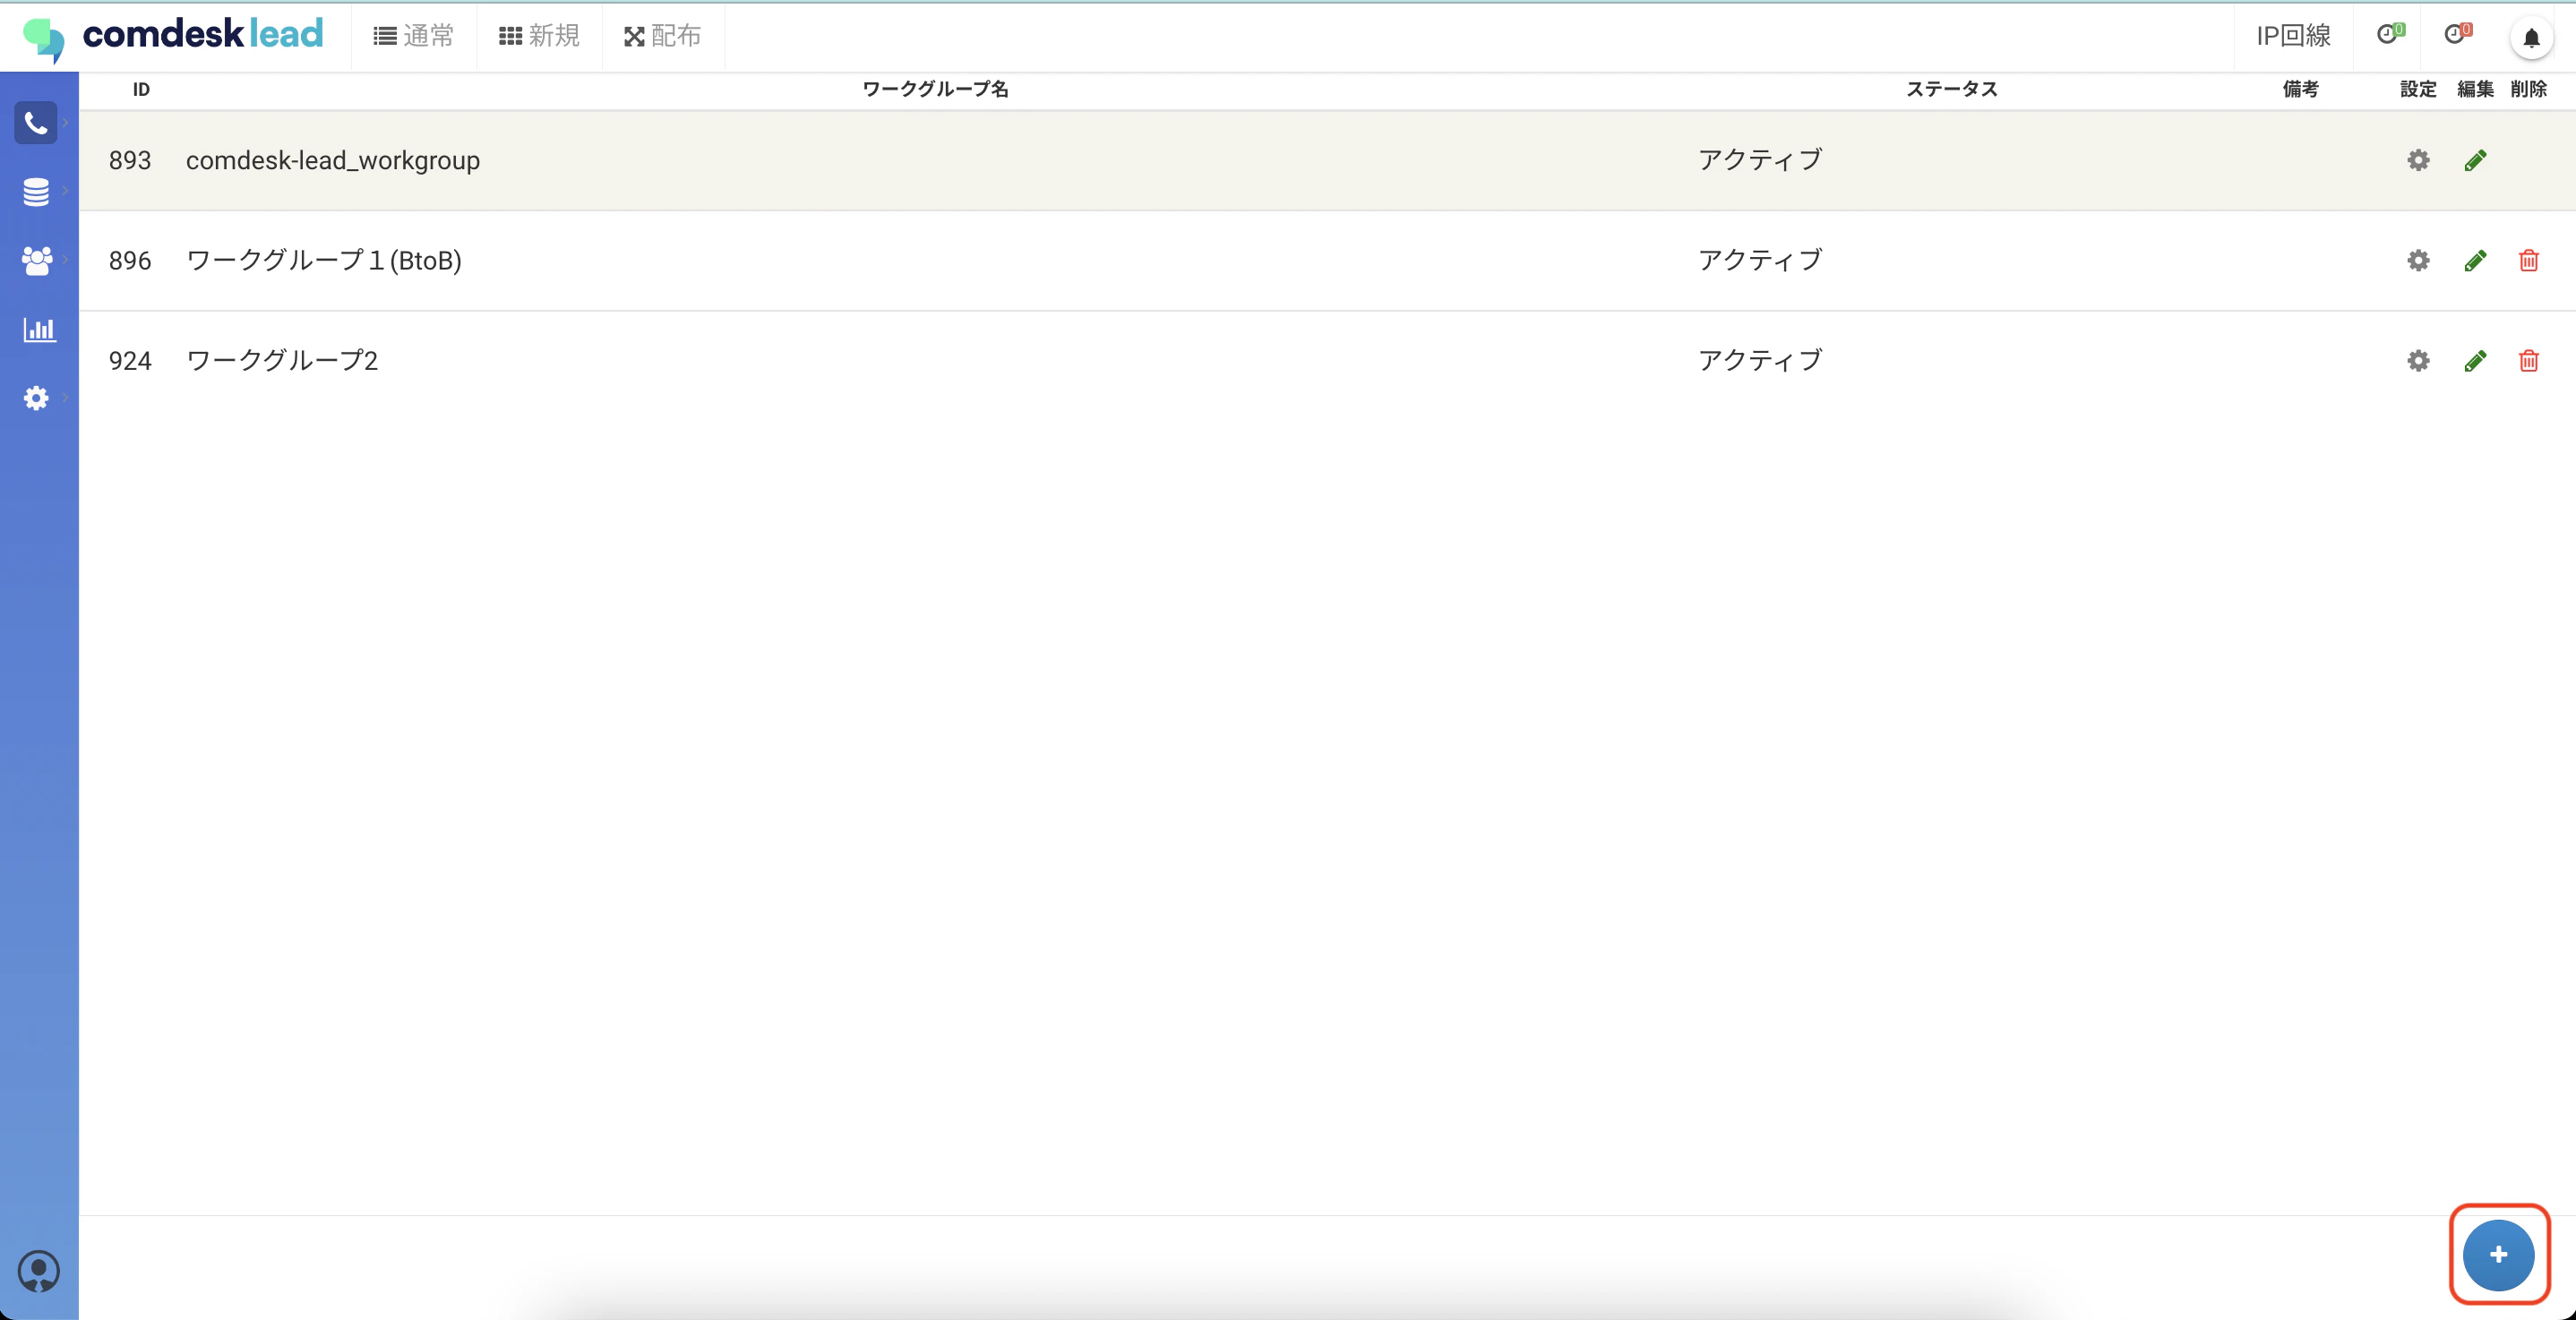Click the 削除 column header
Viewport: 2576px width, 1320px height.
(2528, 89)
